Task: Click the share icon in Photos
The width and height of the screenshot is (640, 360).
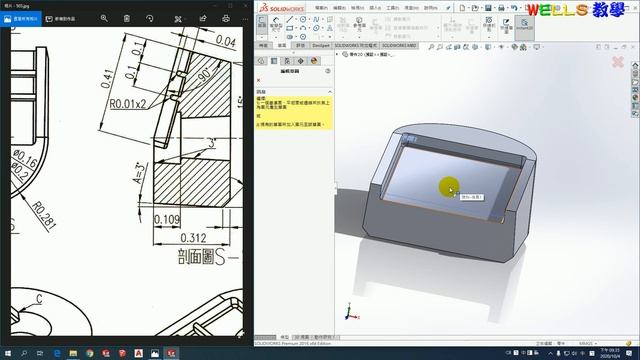Action: click(203, 18)
